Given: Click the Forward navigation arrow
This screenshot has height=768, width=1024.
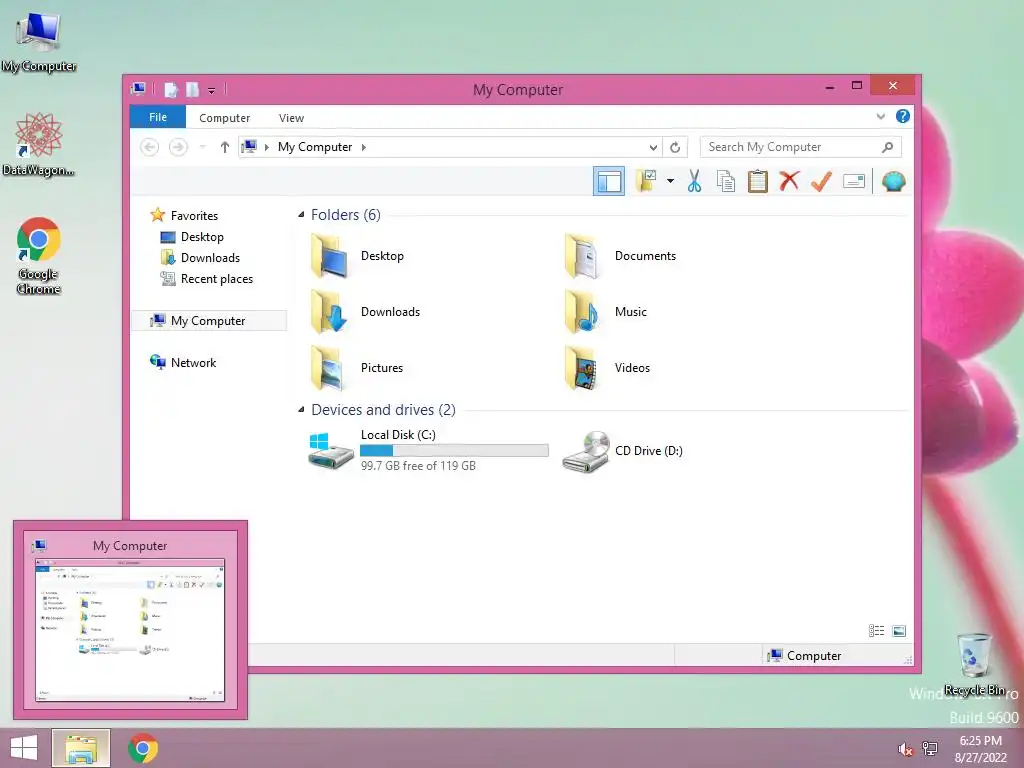Looking at the screenshot, I should [x=178, y=147].
